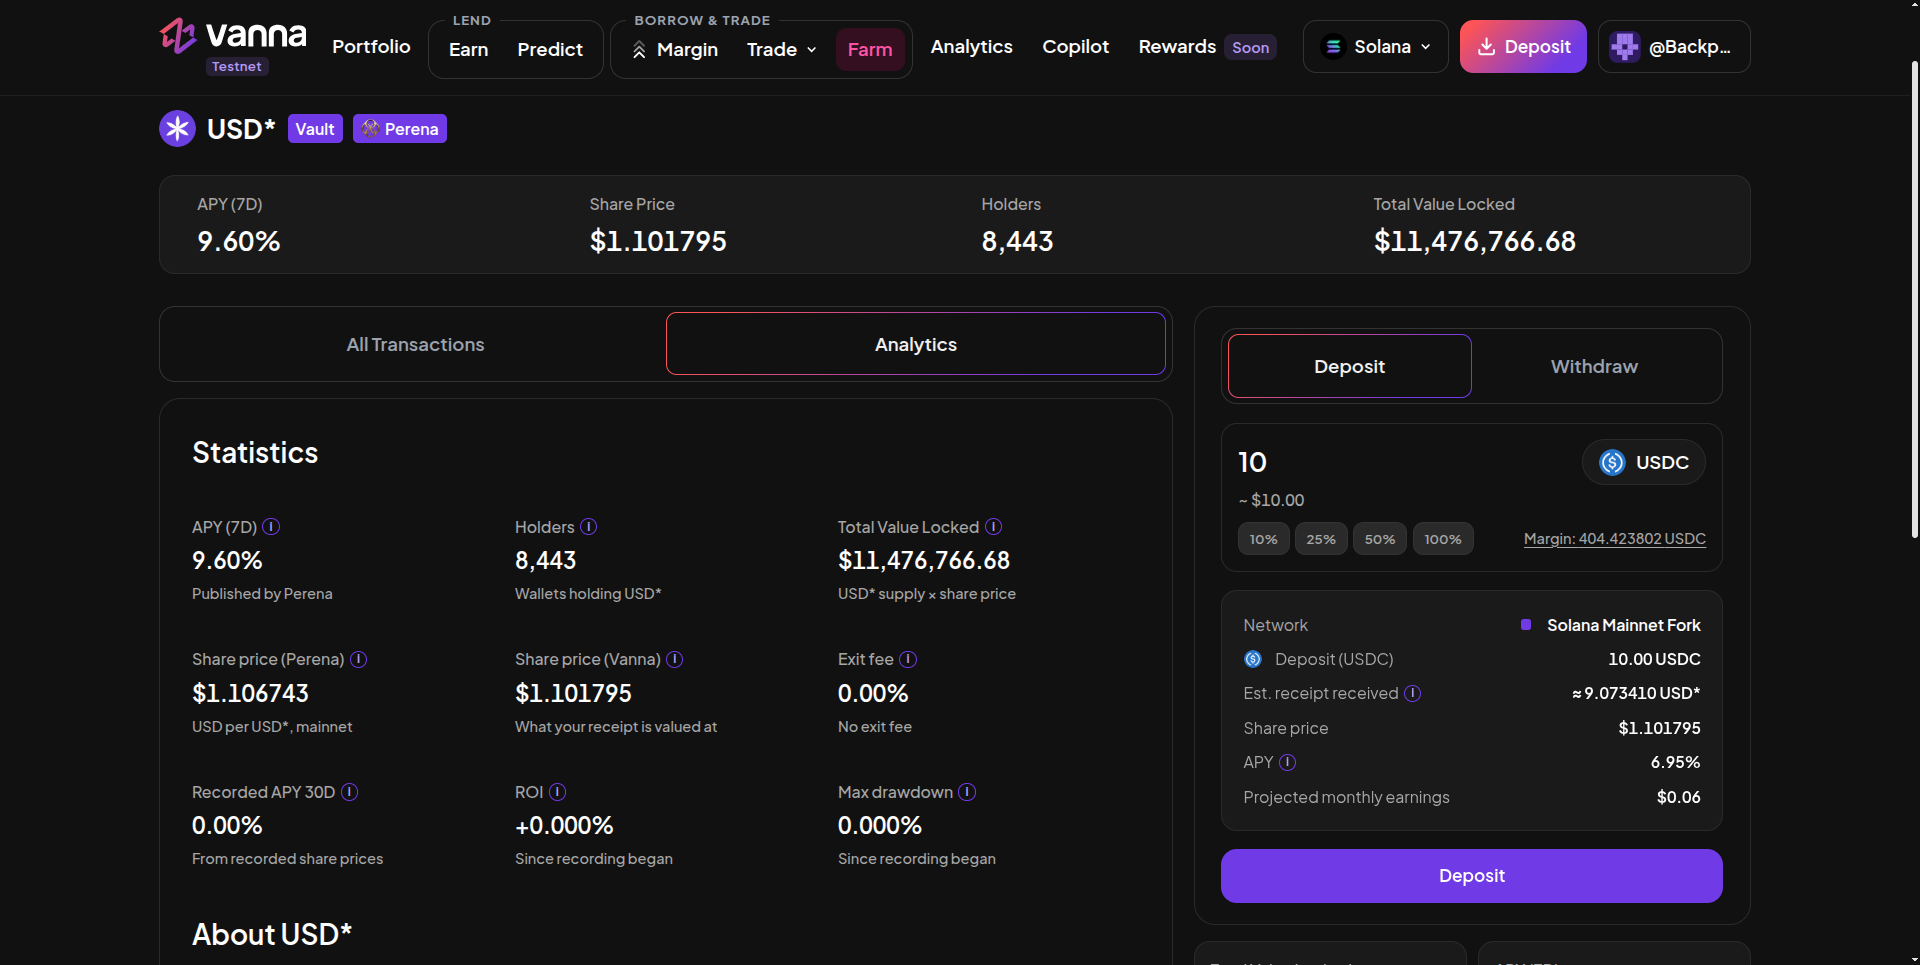Switch to the All Transactions tab

pyautogui.click(x=415, y=344)
